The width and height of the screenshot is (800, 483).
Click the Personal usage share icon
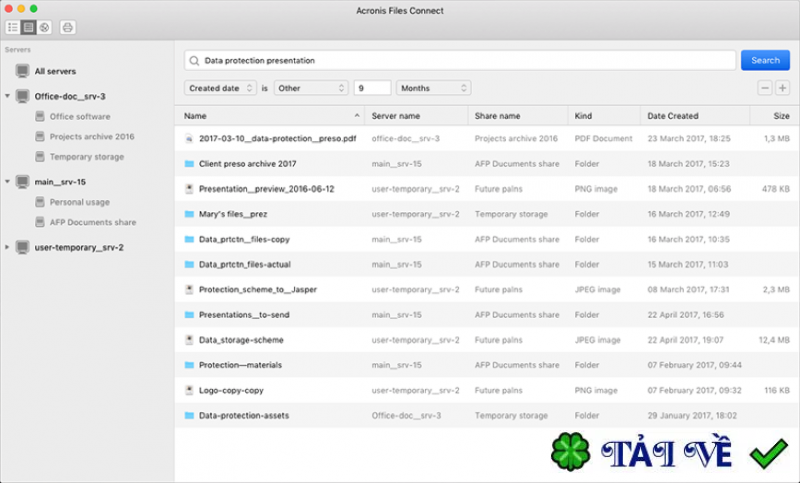click(40, 202)
